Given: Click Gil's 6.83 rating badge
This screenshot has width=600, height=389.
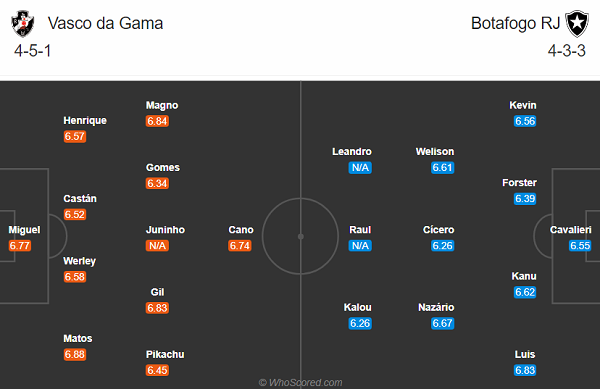Looking at the screenshot, I should tap(157, 308).
